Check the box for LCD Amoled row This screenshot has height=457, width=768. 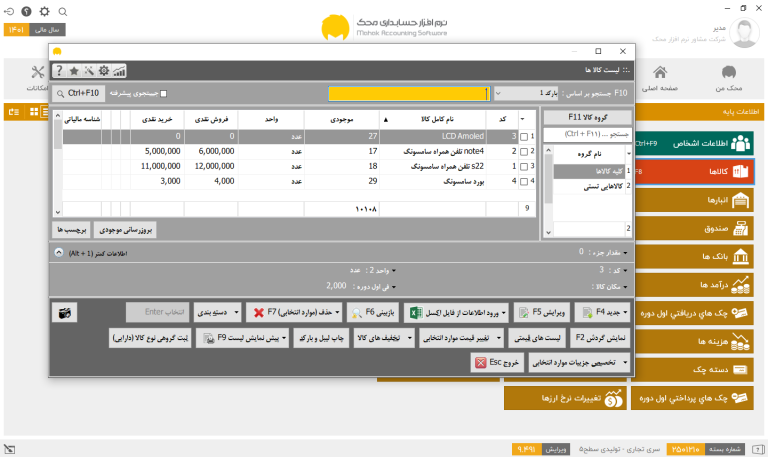click(524, 137)
